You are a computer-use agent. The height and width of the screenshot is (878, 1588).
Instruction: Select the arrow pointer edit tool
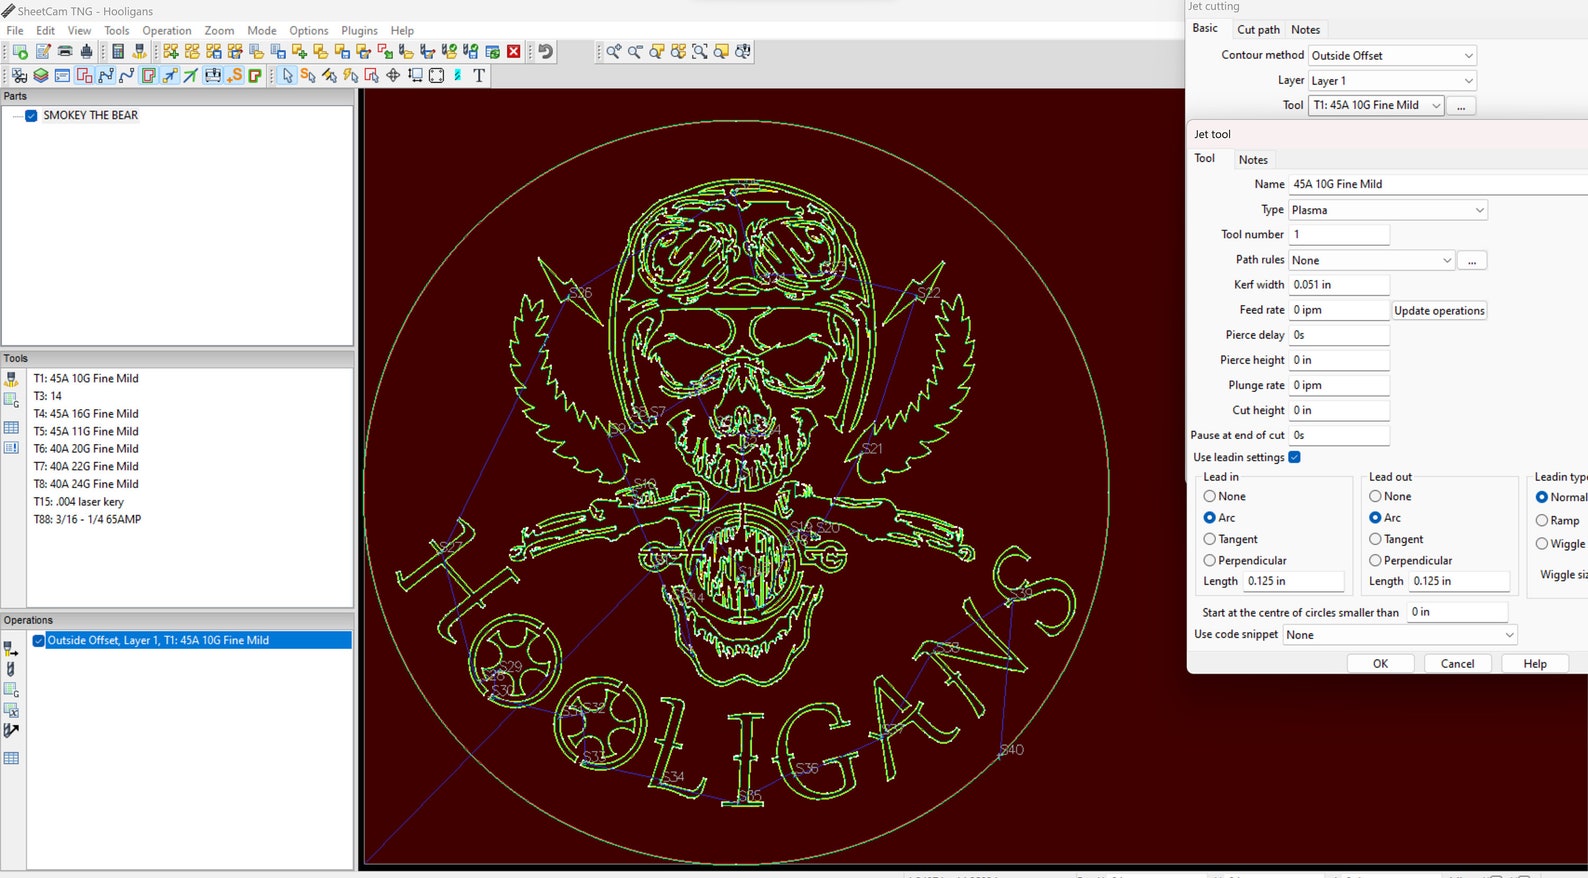pyautogui.click(x=288, y=76)
